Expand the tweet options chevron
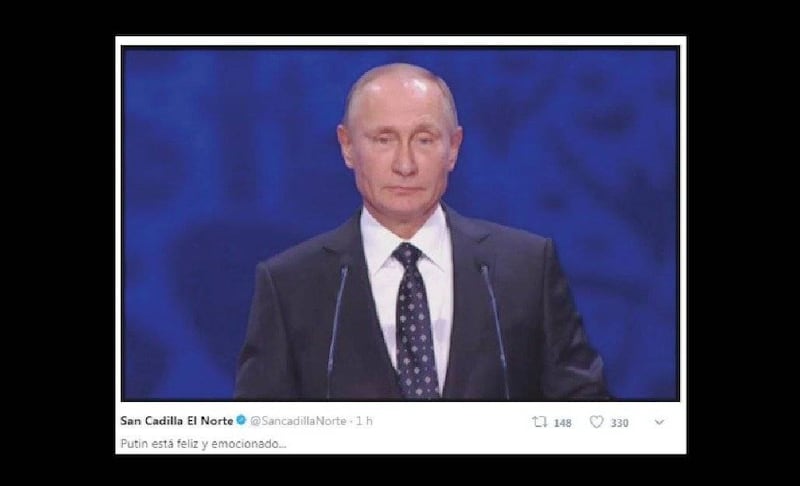The height and width of the screenshot is (486, 800). tap(659, 422)
